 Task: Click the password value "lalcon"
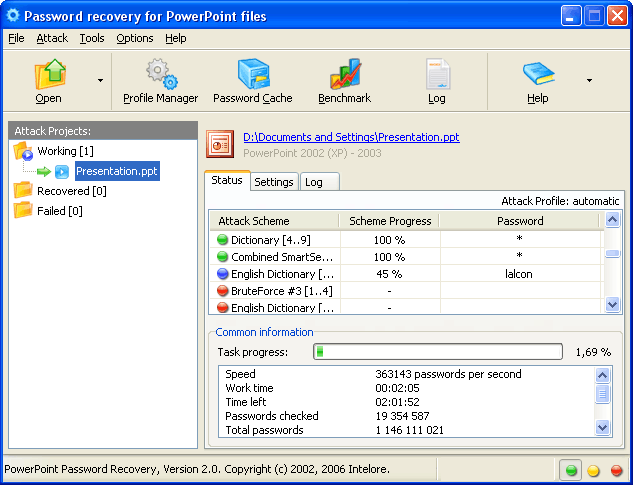tap(519, 274)
